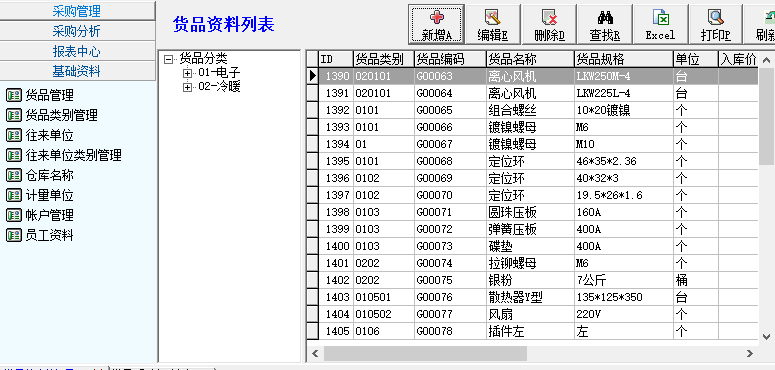Click the ID 1398 cell

click(x=336, y=212)
